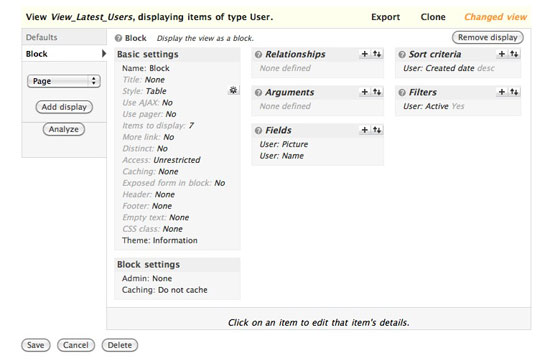Click the Add display button
Viewport: 550px width, 363px height.
(x=64, y=107)
